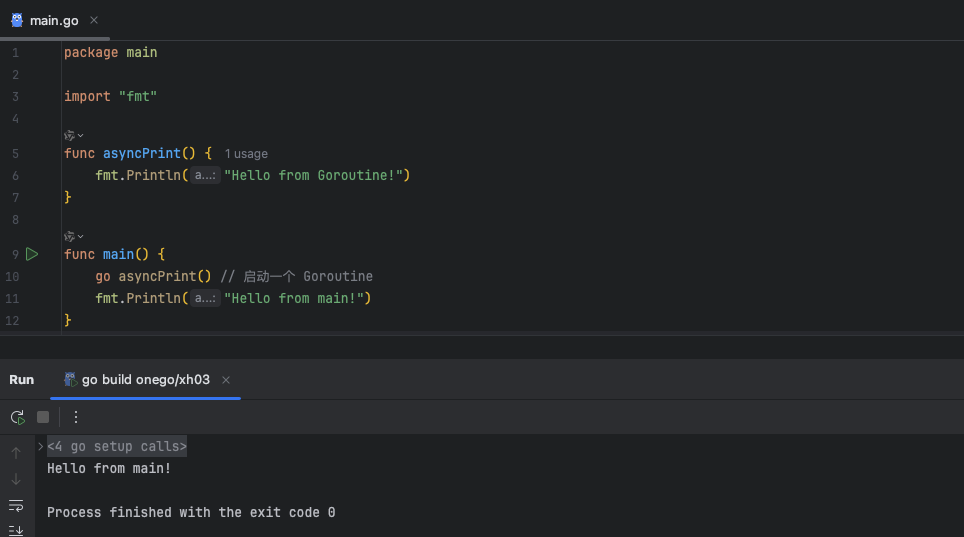This screenshot has width=964, height=537.
Task: Click go asyncPrint() call on line 10
Action: point(153,276)
